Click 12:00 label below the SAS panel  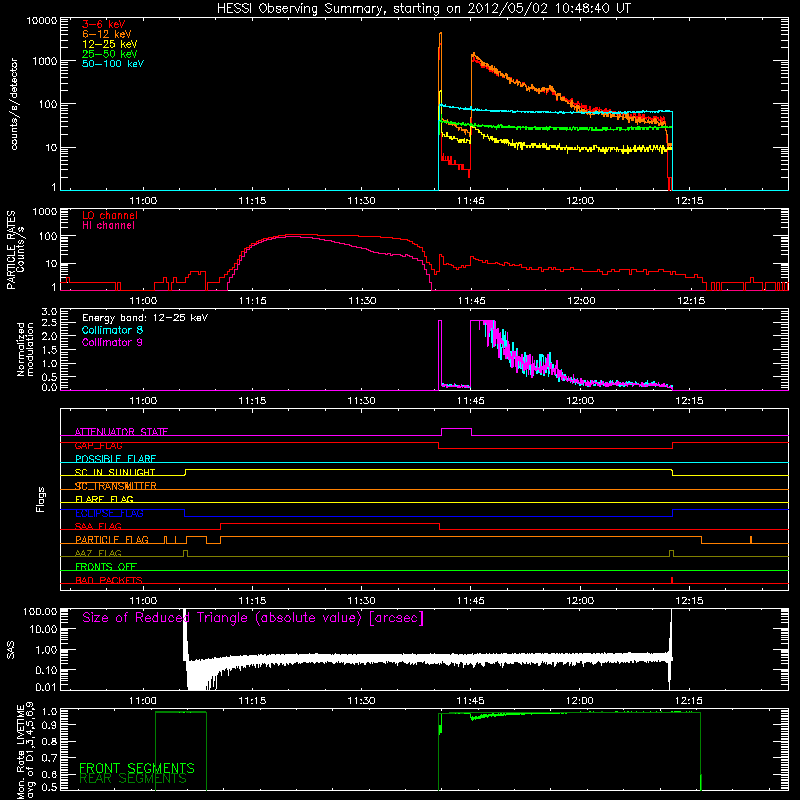[x=580, y=701]
